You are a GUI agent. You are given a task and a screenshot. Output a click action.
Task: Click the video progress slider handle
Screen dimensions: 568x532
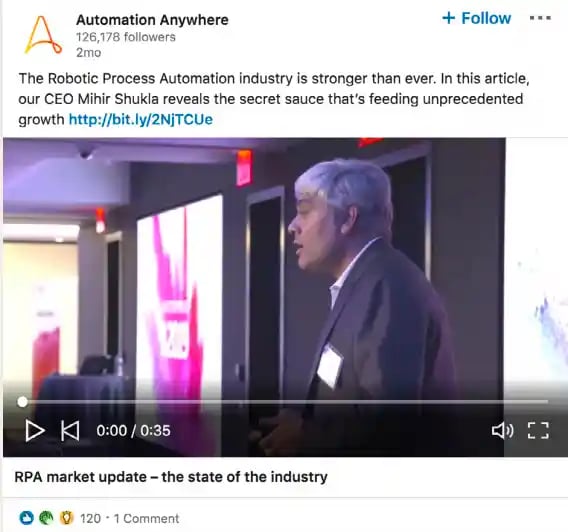click(x=22, y=402)
